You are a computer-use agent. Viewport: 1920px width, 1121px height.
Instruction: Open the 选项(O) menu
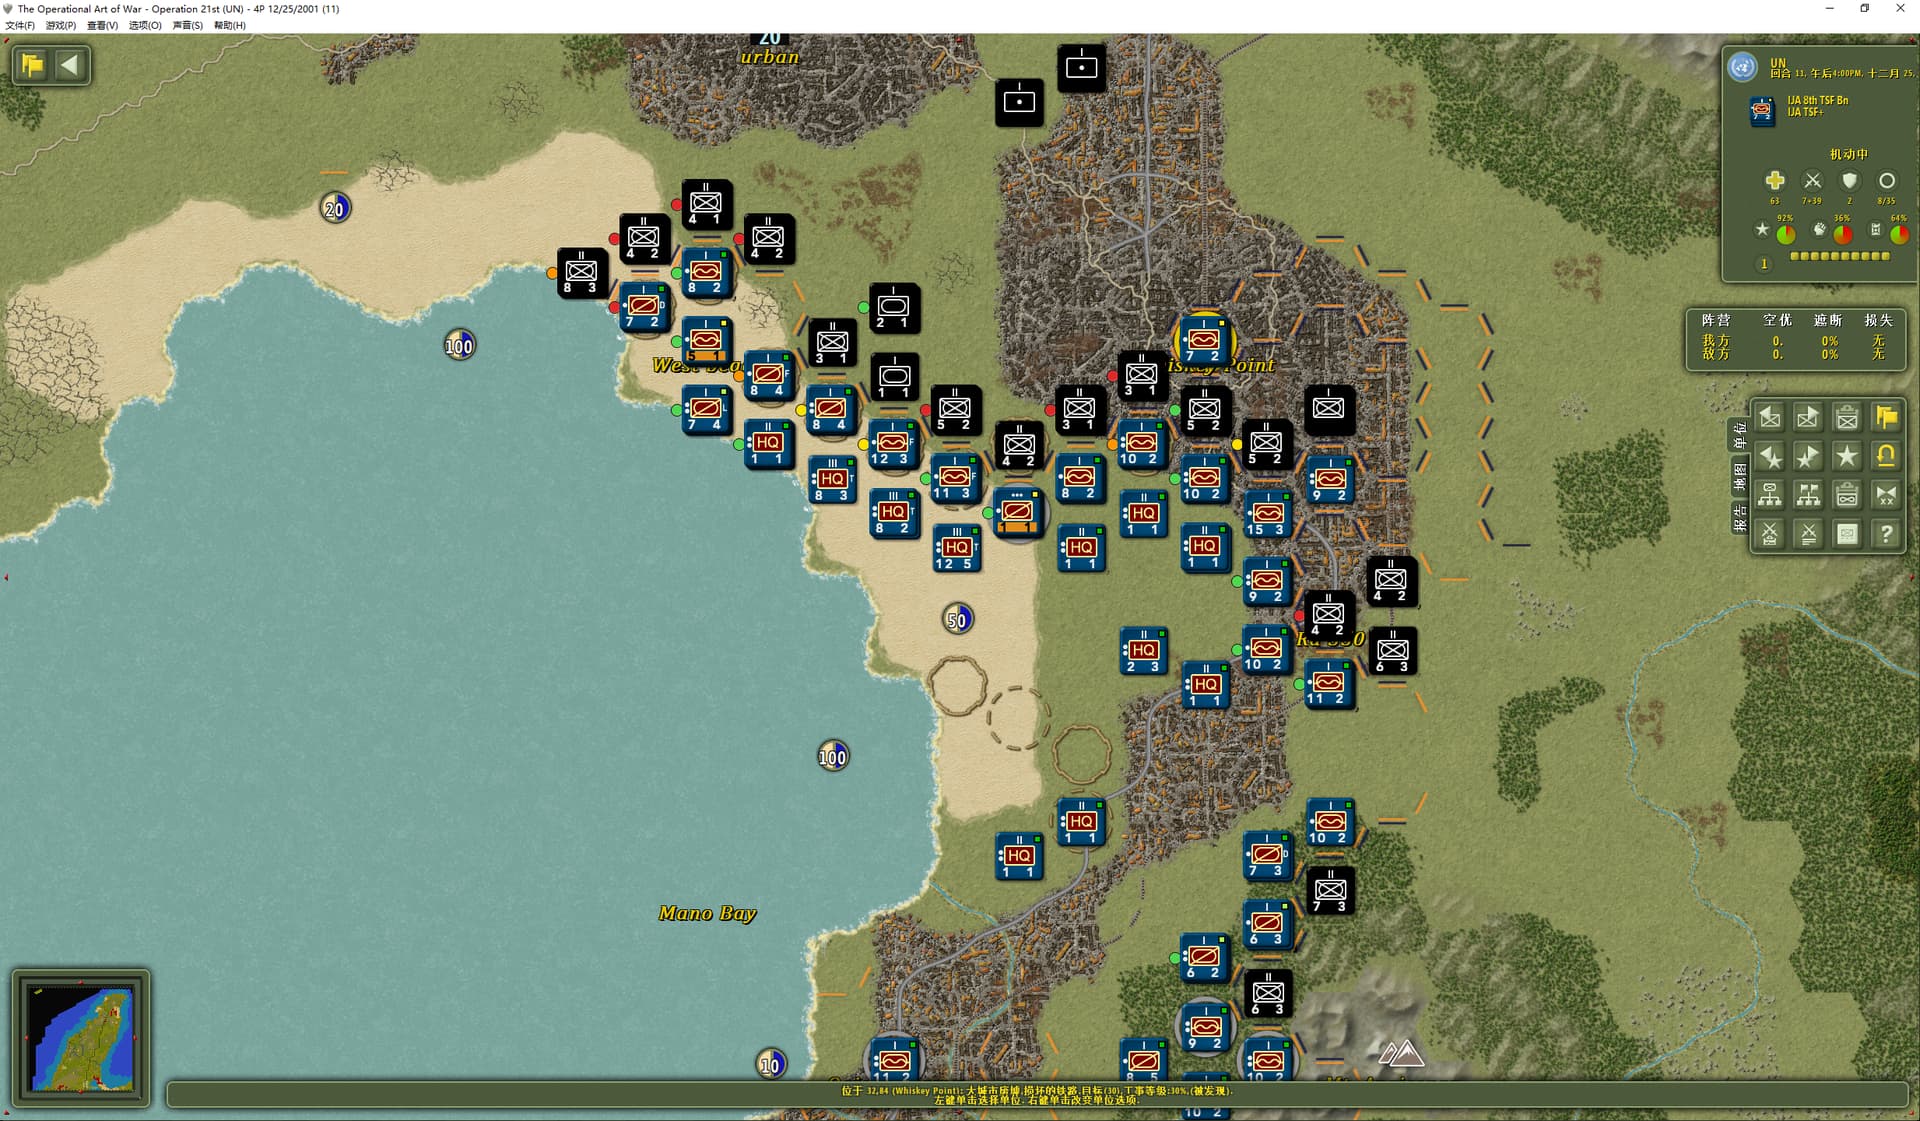(x=145, y=25)
